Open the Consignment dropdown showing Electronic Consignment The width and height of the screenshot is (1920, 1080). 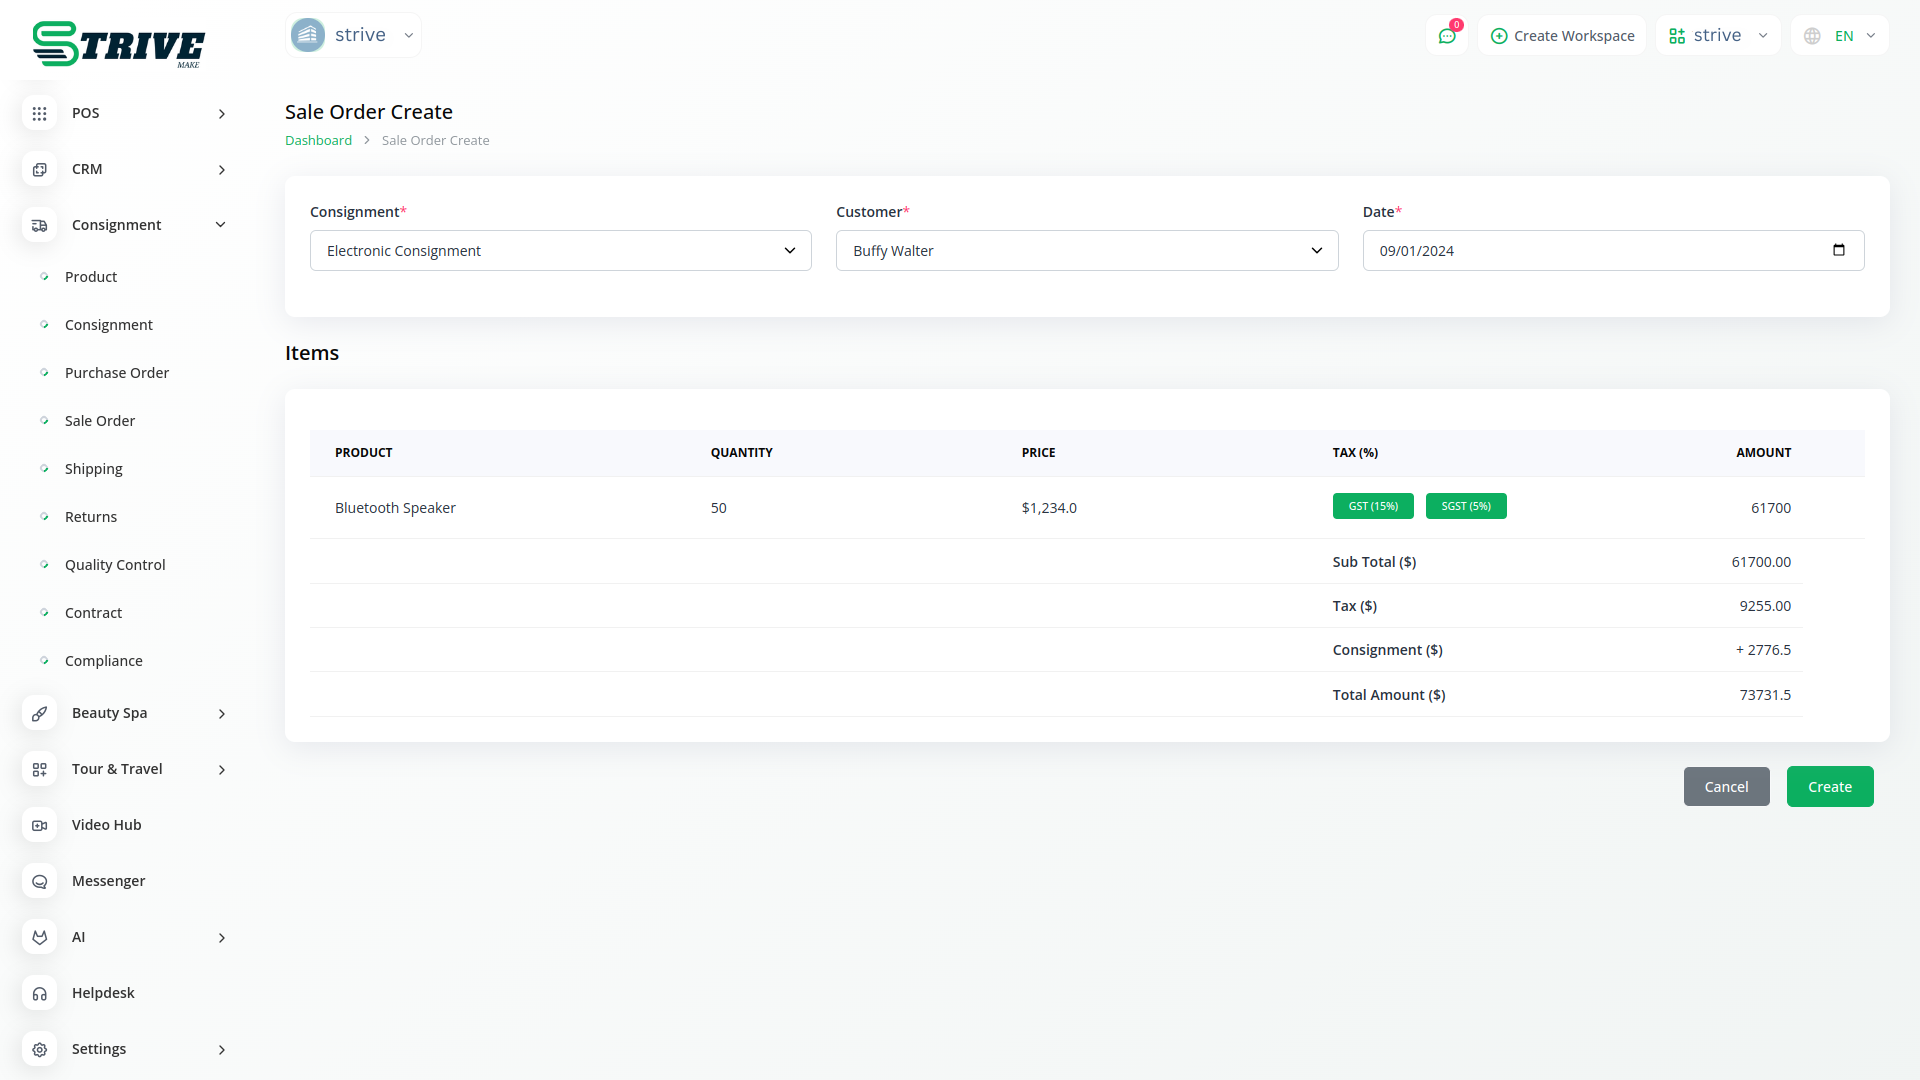pyautogui.click(x=560, y=251)
